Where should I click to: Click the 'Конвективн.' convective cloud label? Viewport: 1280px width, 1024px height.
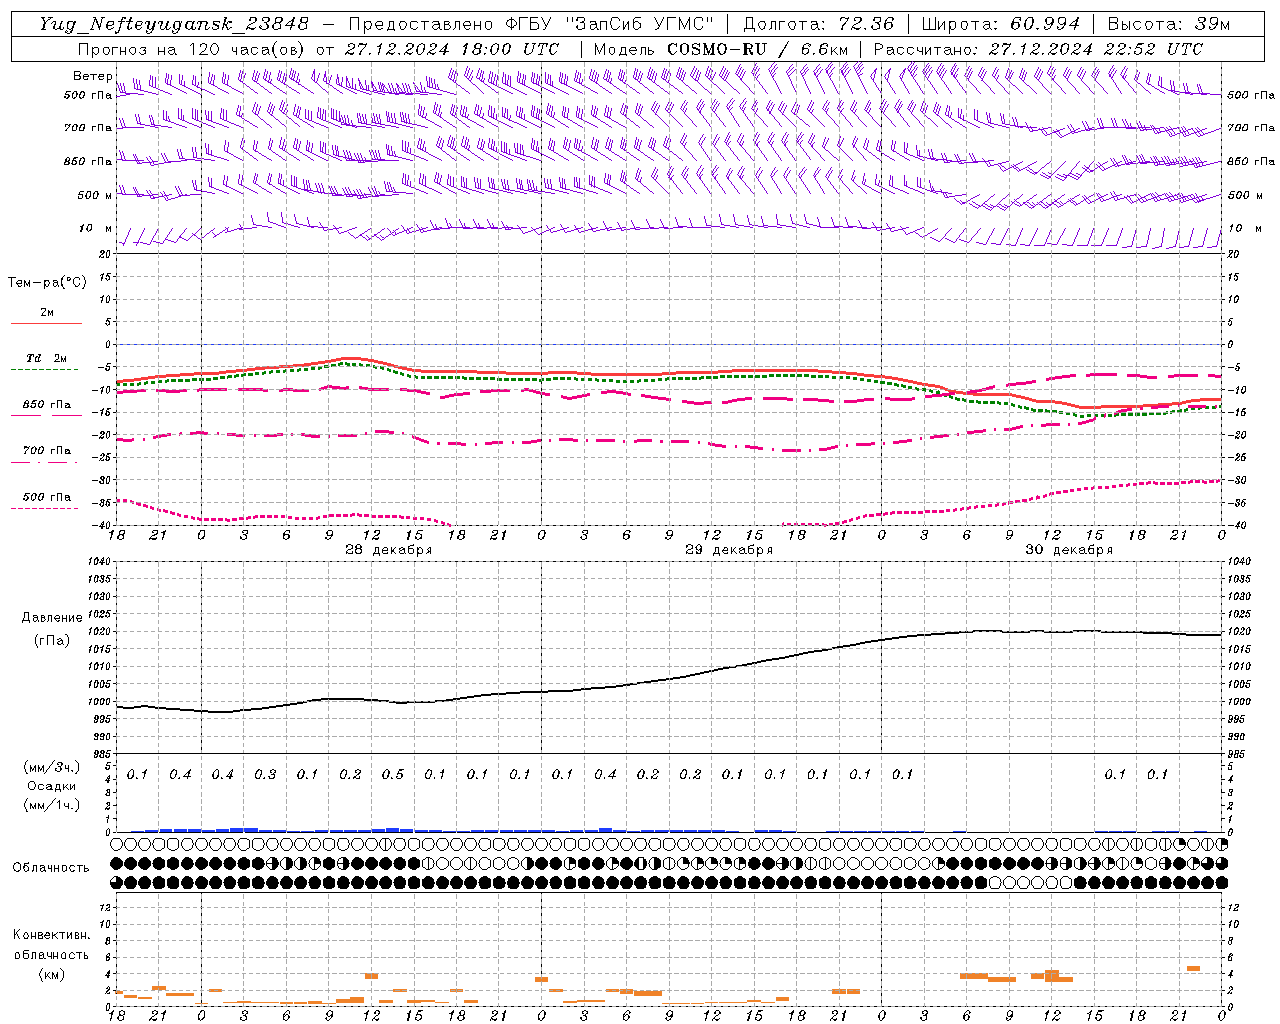[x=51, y=935]
